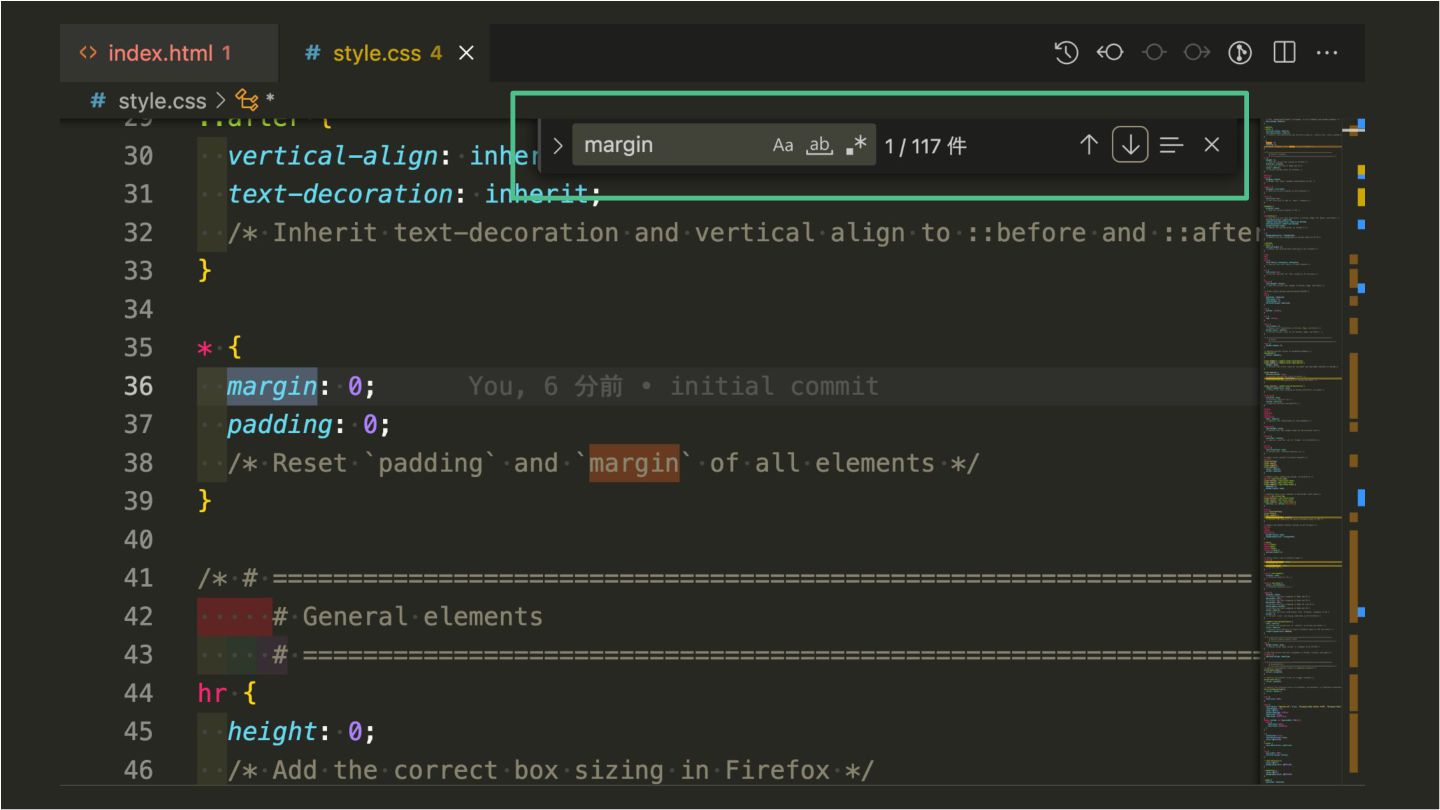Click style.css in the breadcrumb

point(161,101)
